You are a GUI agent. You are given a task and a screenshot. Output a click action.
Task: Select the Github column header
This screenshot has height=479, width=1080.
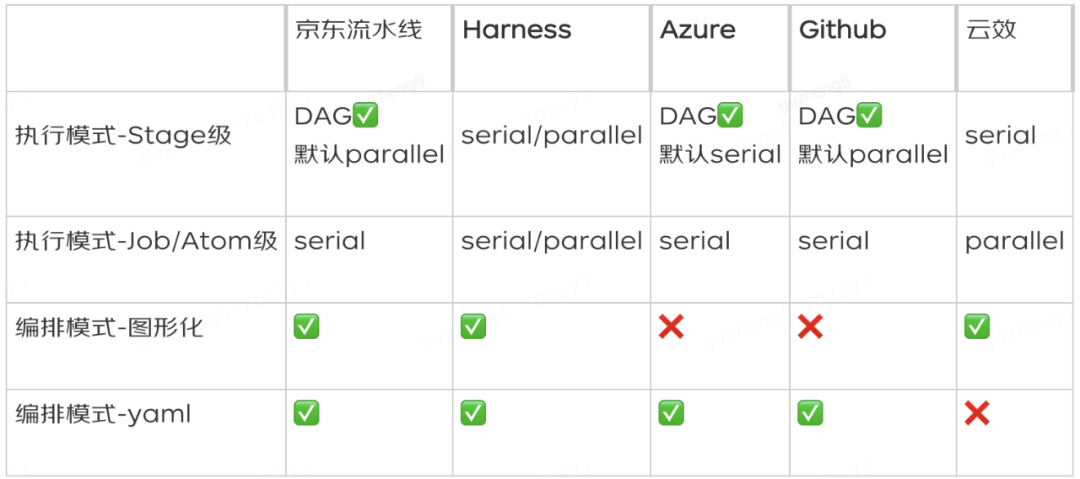coord(842,30)
